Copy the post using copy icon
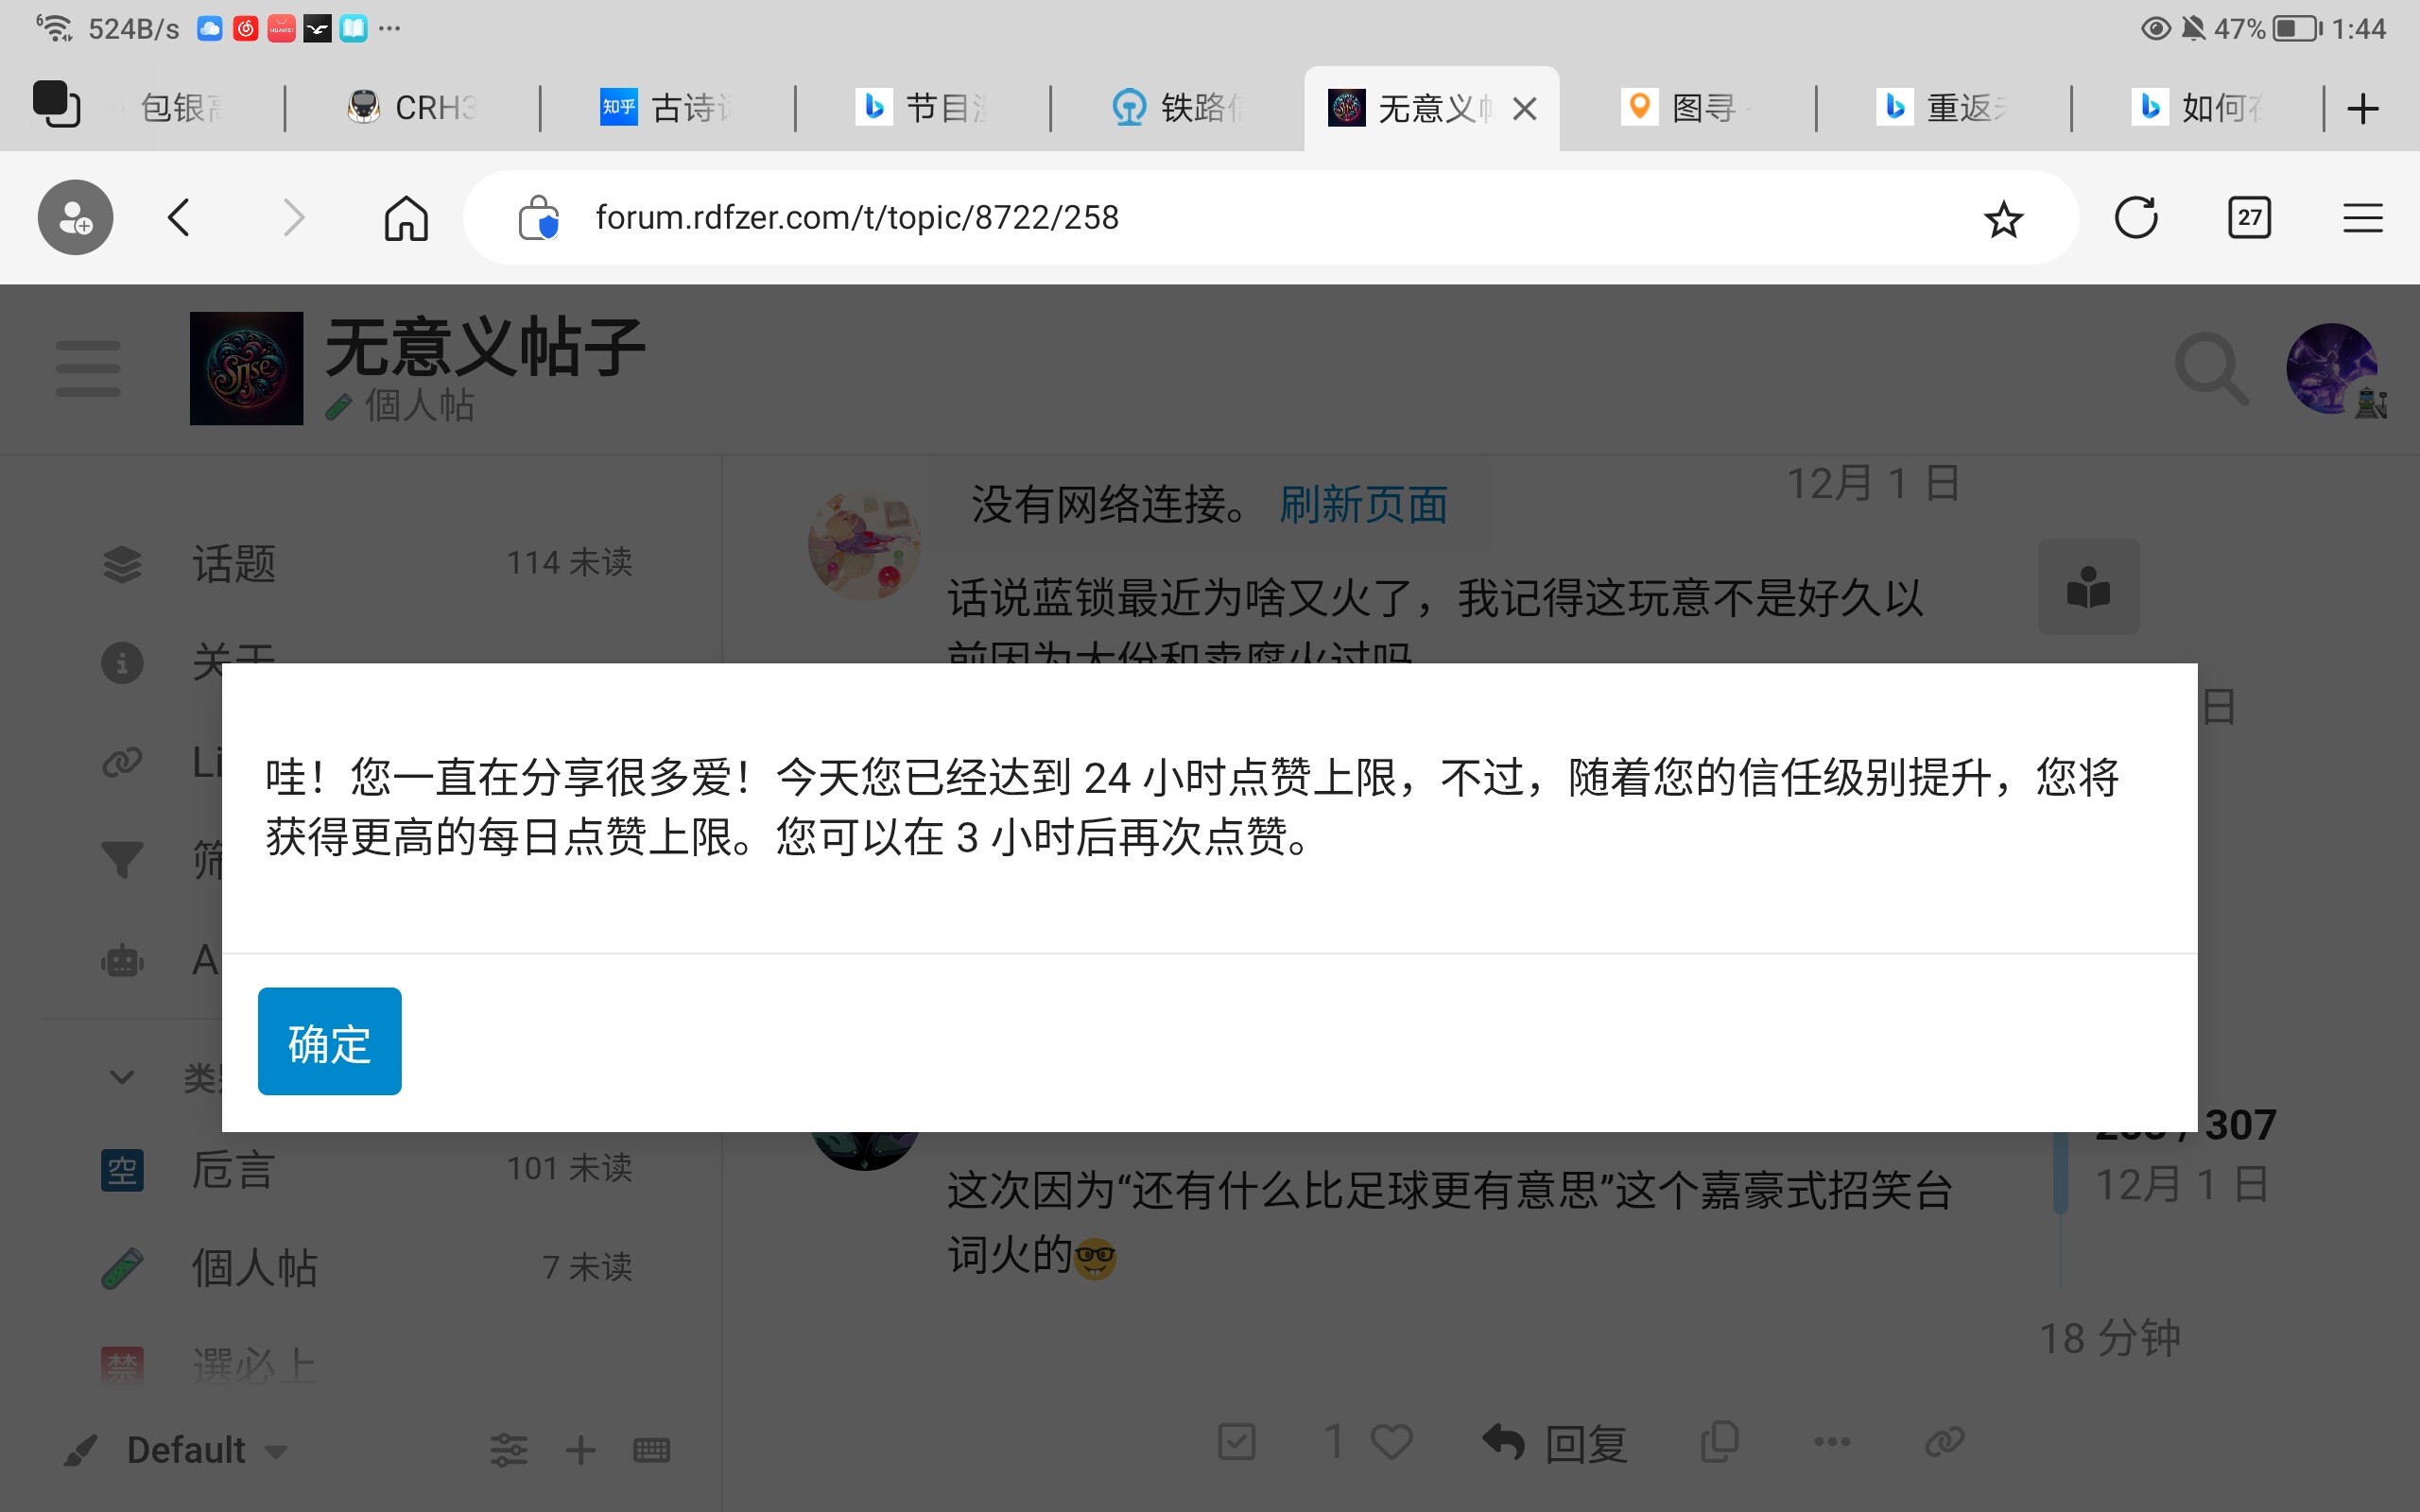Image resolution: width=2420 pixels, height=1512 pixels. click(x=1719, y=1441)
